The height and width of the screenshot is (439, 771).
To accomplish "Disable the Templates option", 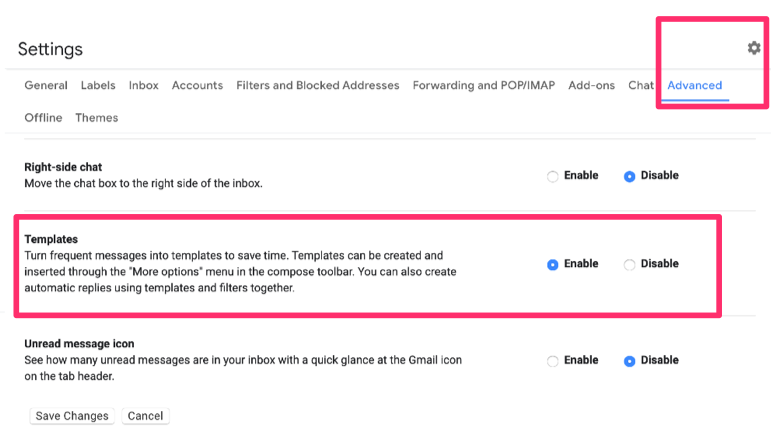I will [629, 264].
